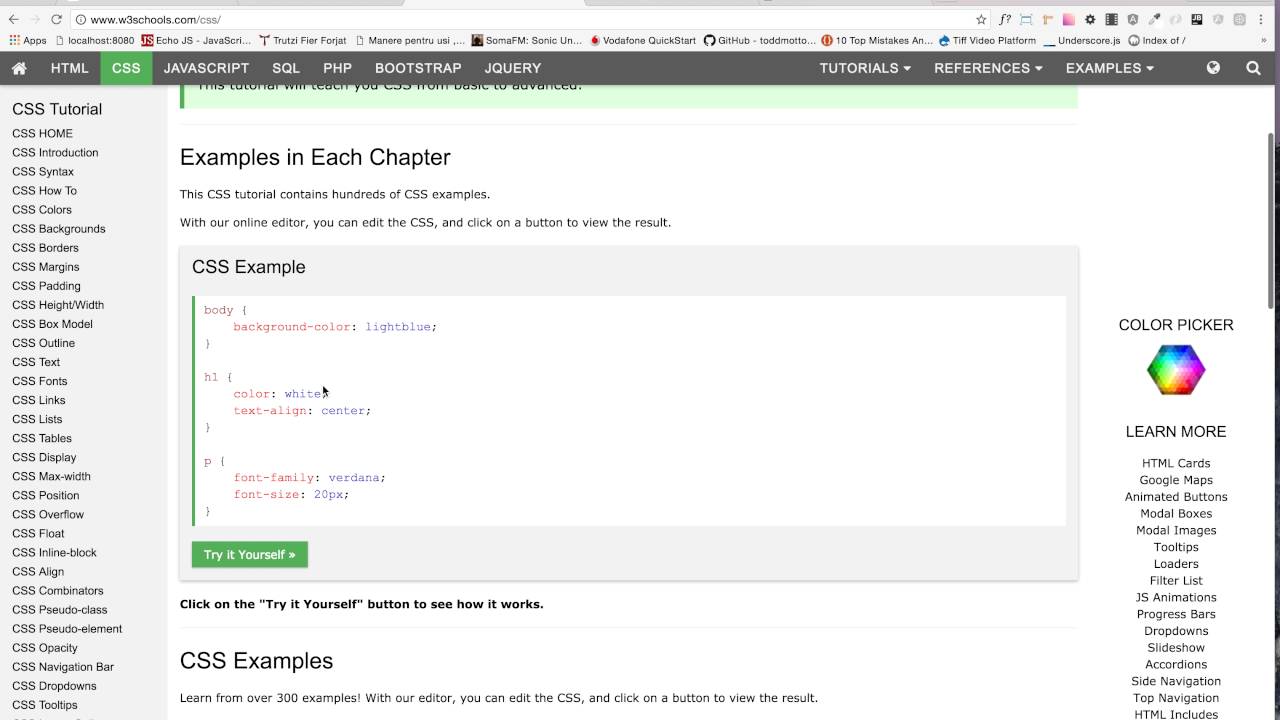Click the WhatFont 'f?' extension icon
The height and width of the screenshot is (720, 1280).
pyautogui.click(x=1005, y=19)
